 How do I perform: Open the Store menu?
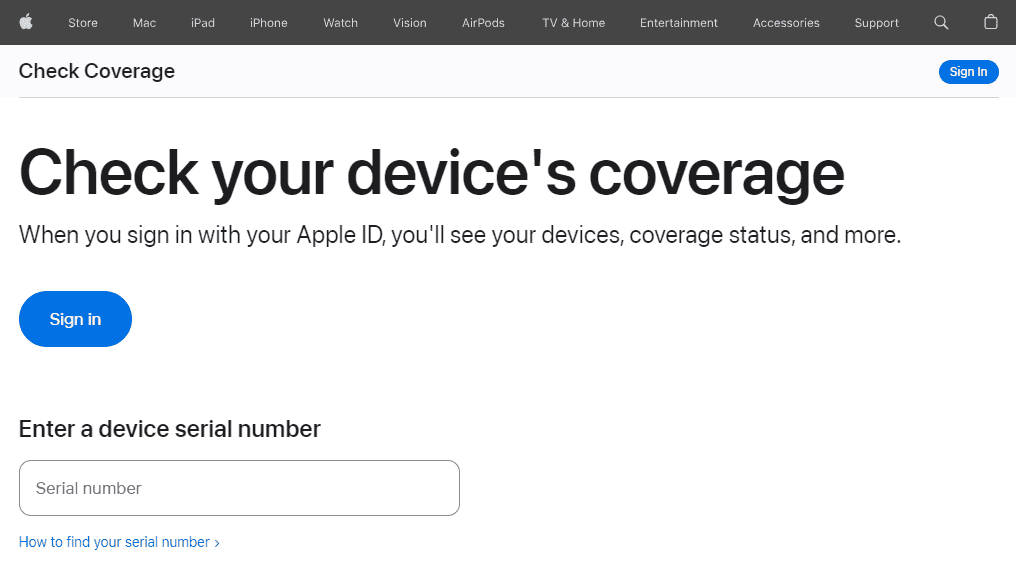click(x=83, y=23)
